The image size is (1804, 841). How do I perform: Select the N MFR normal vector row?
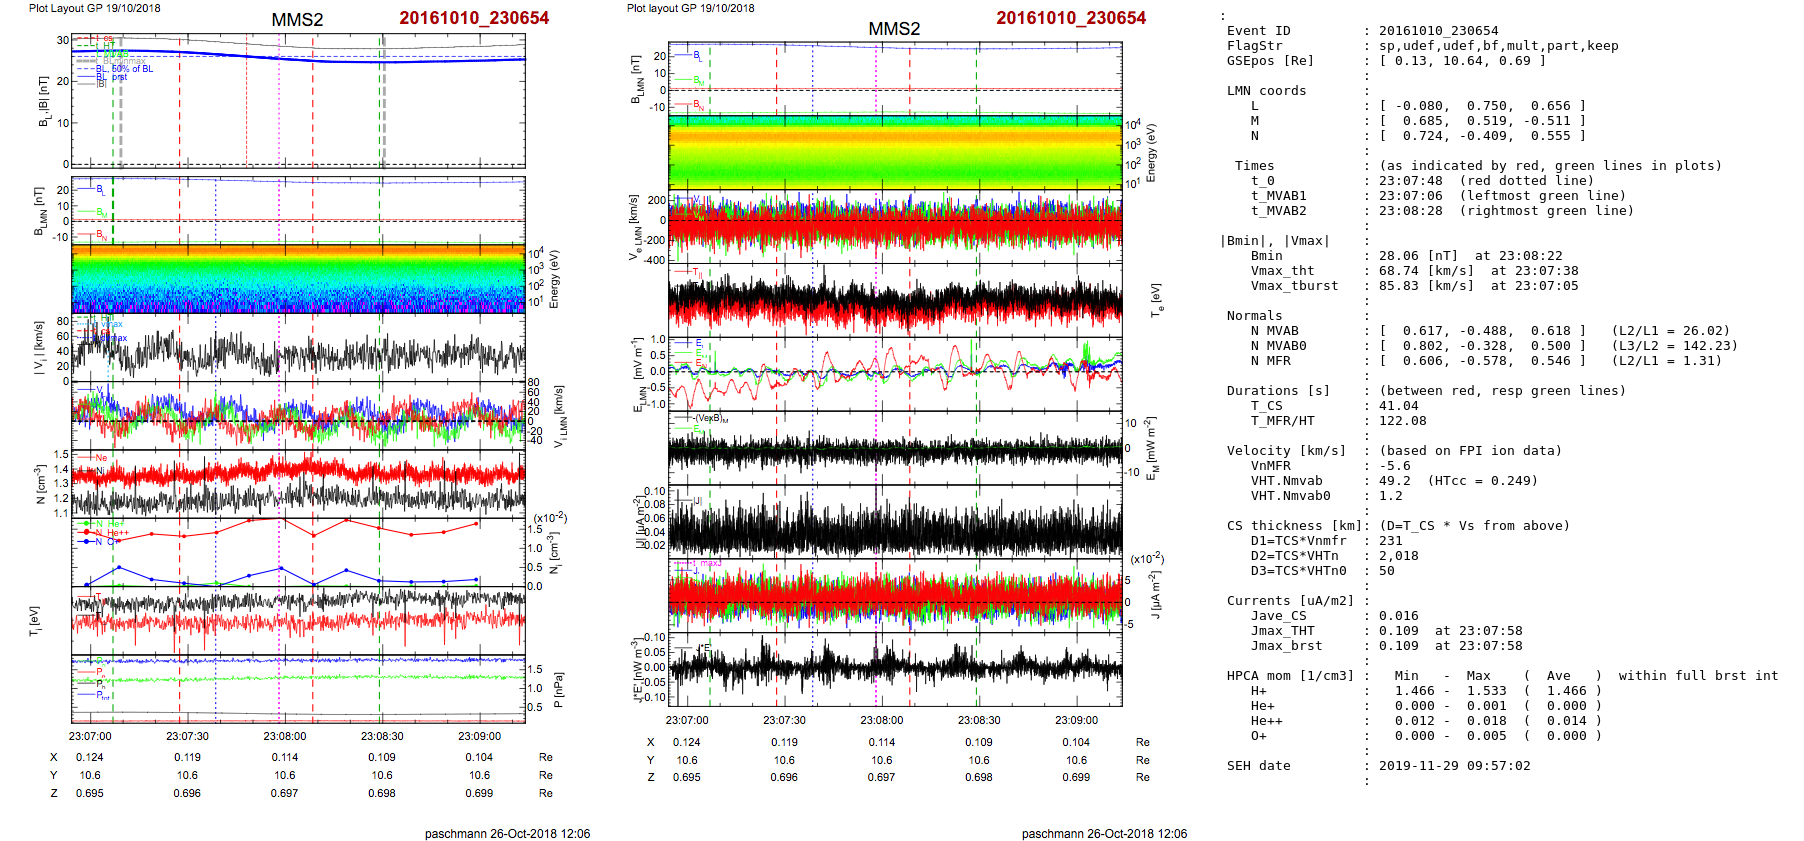[x=1482, y=361]
